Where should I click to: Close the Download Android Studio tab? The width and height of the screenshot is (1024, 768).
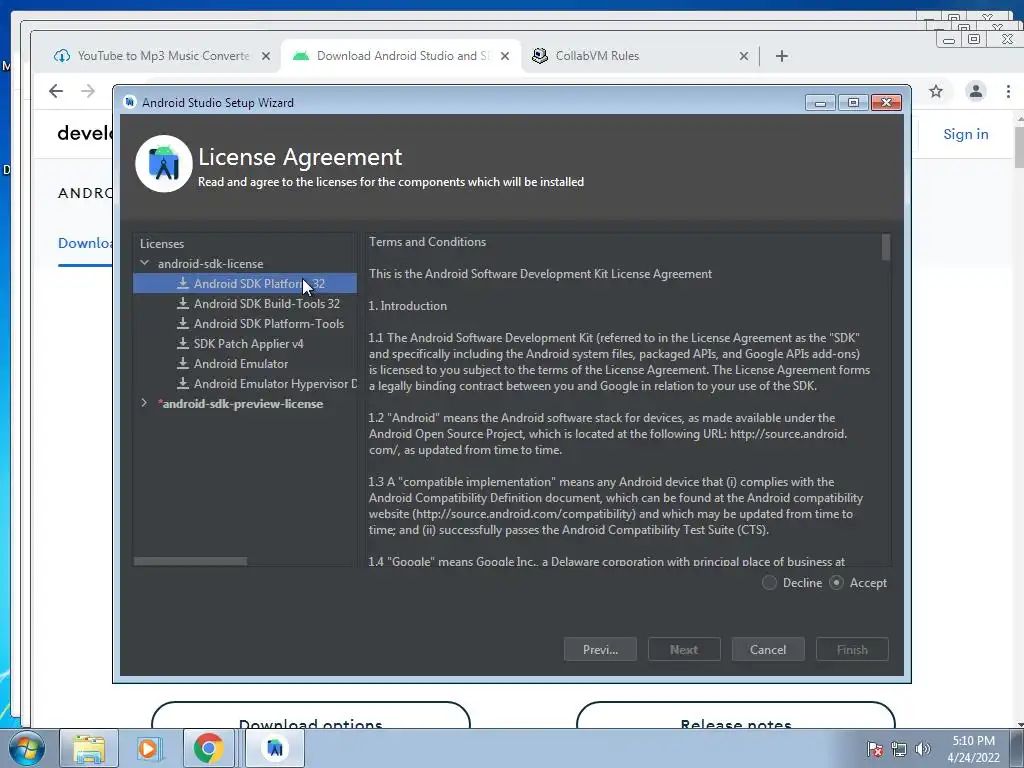pyautogui.click(x=505, y=56)
